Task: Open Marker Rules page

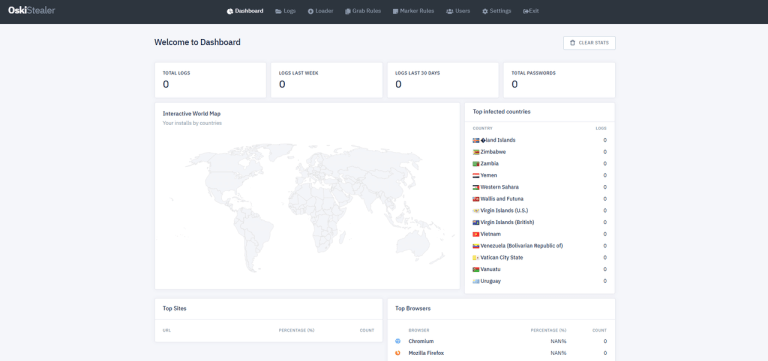Action: (x=413, y=11)
